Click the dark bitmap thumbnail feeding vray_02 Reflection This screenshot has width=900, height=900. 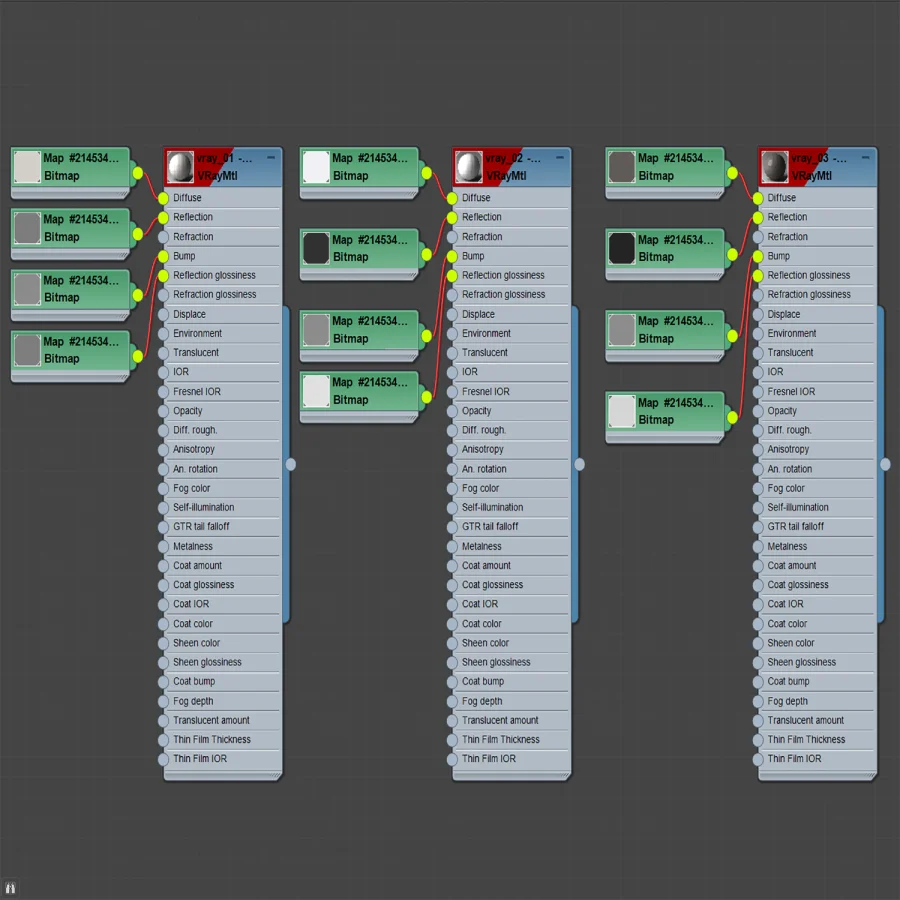pyautogui.click(x=316, y=249)
